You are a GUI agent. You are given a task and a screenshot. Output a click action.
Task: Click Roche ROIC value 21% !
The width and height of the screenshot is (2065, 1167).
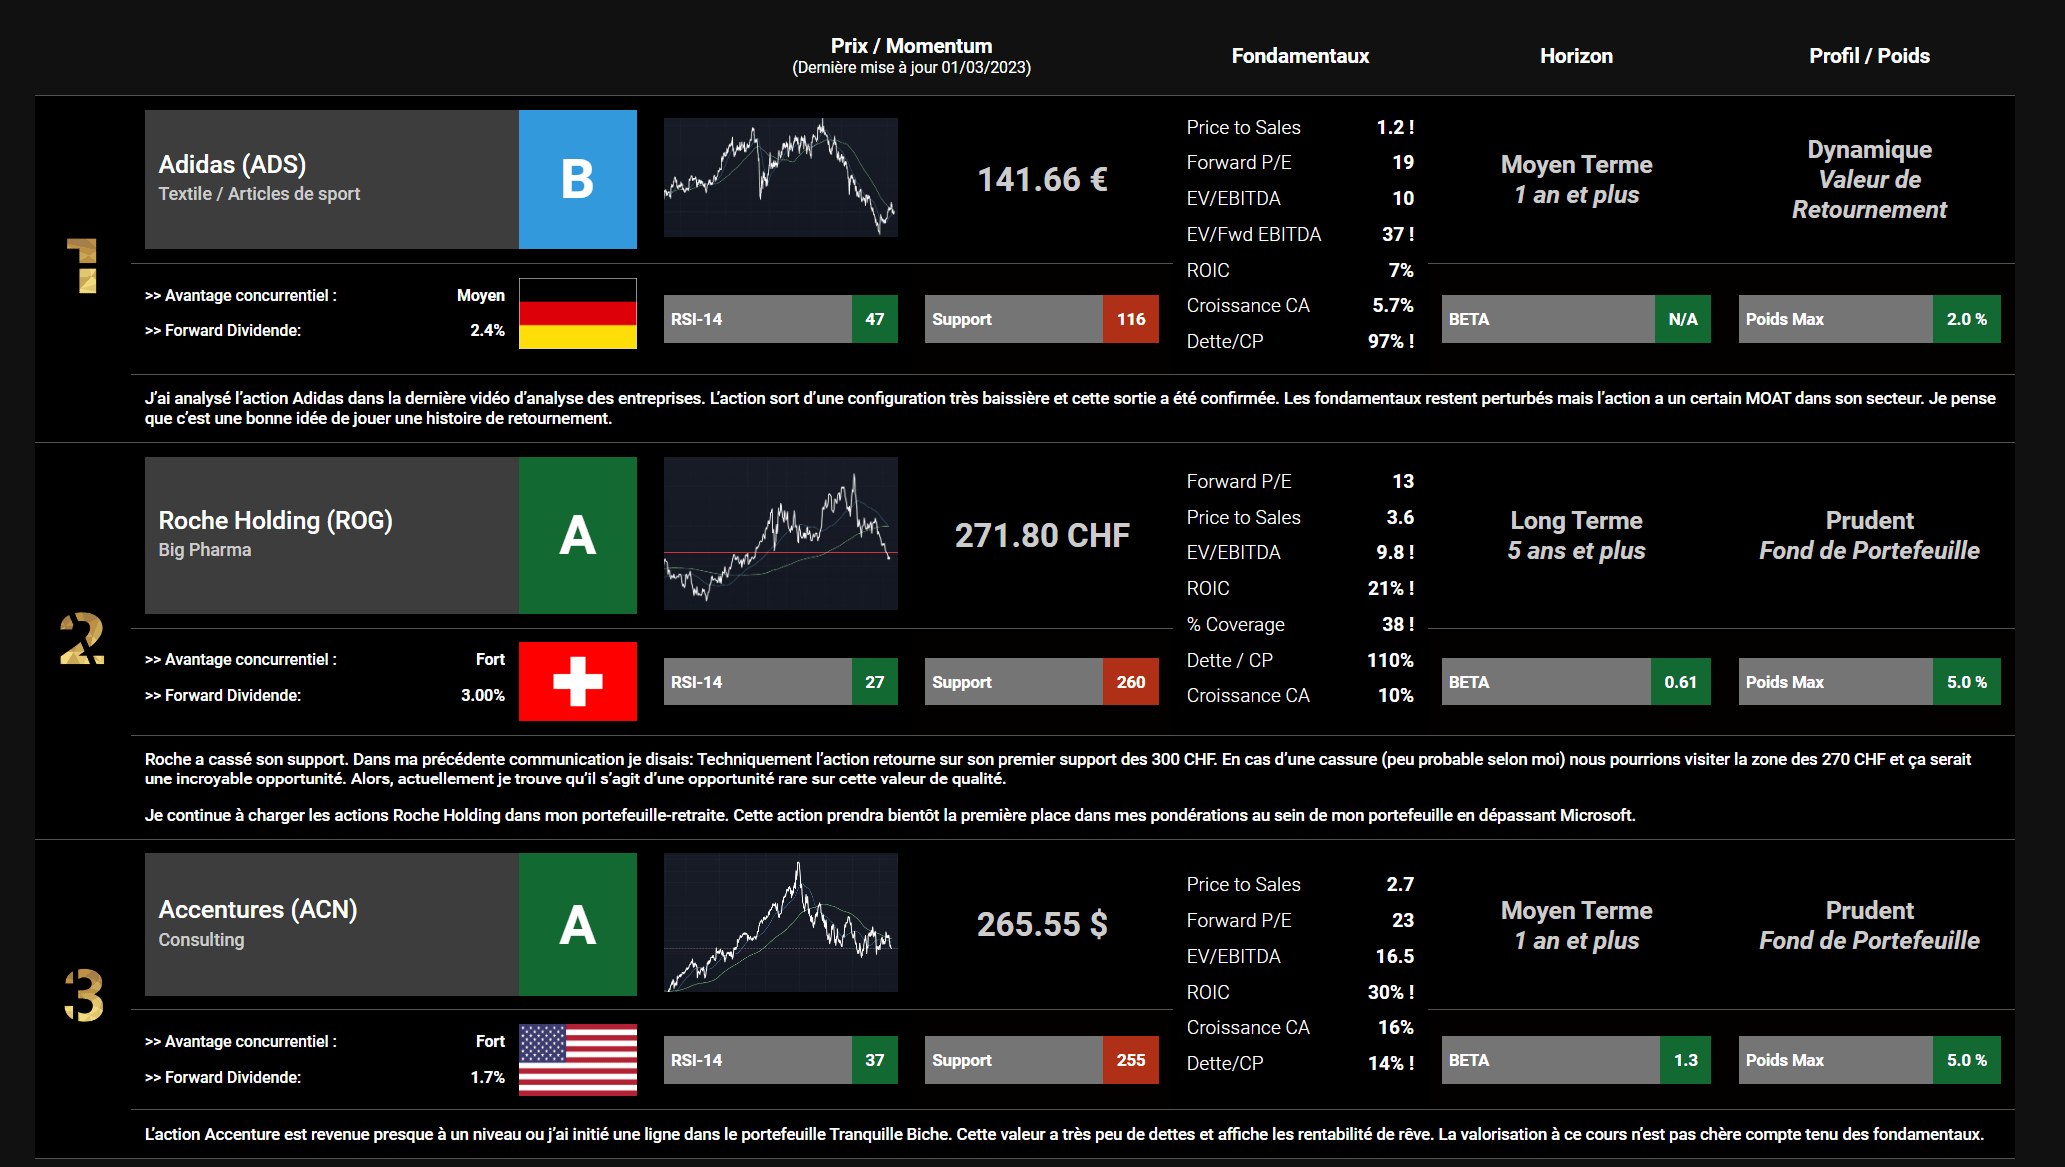click(1391, 588)
